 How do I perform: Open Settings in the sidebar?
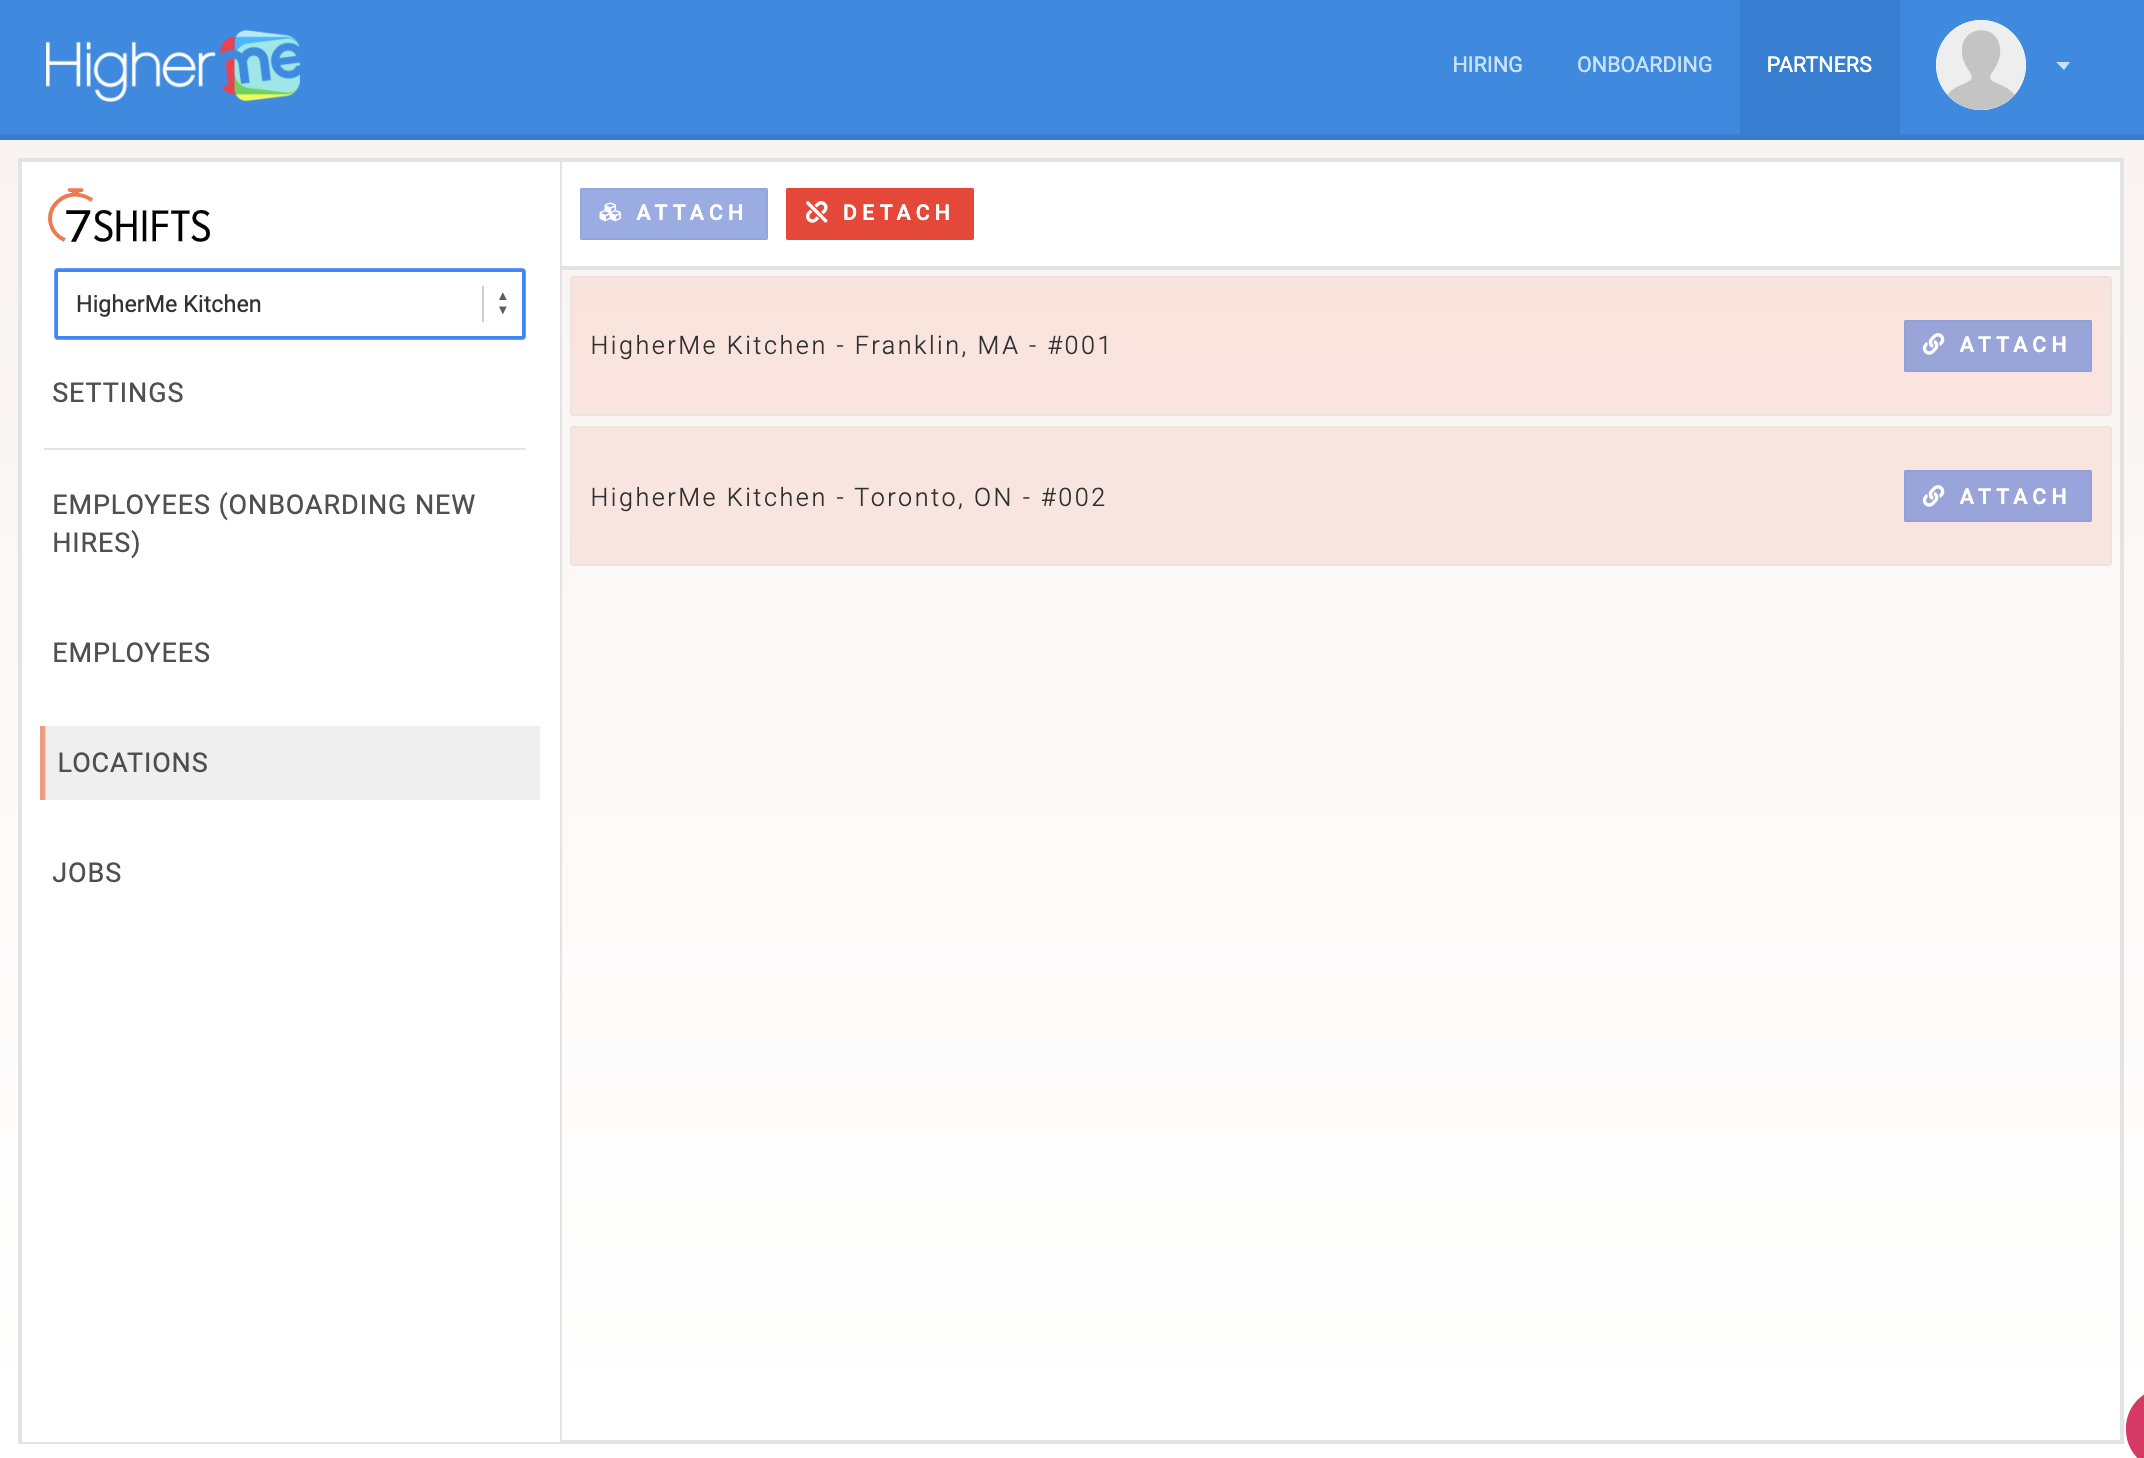[x=118, y=393]
